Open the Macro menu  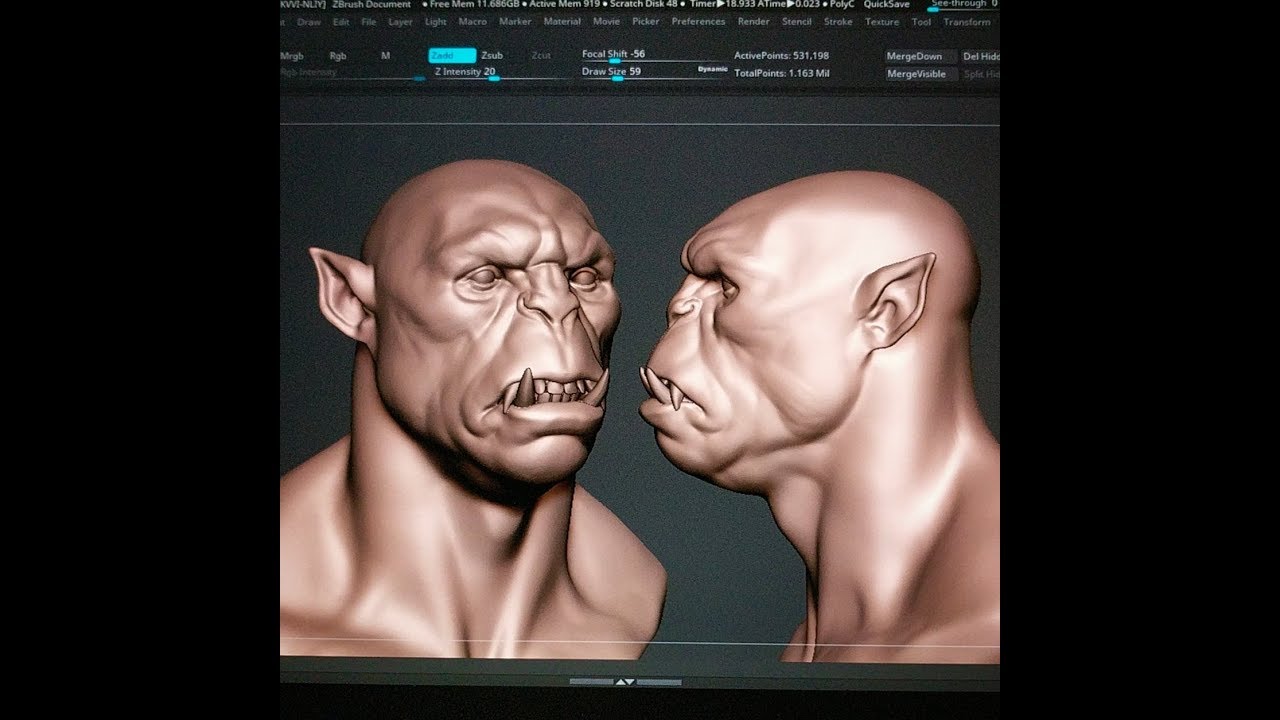473,22
